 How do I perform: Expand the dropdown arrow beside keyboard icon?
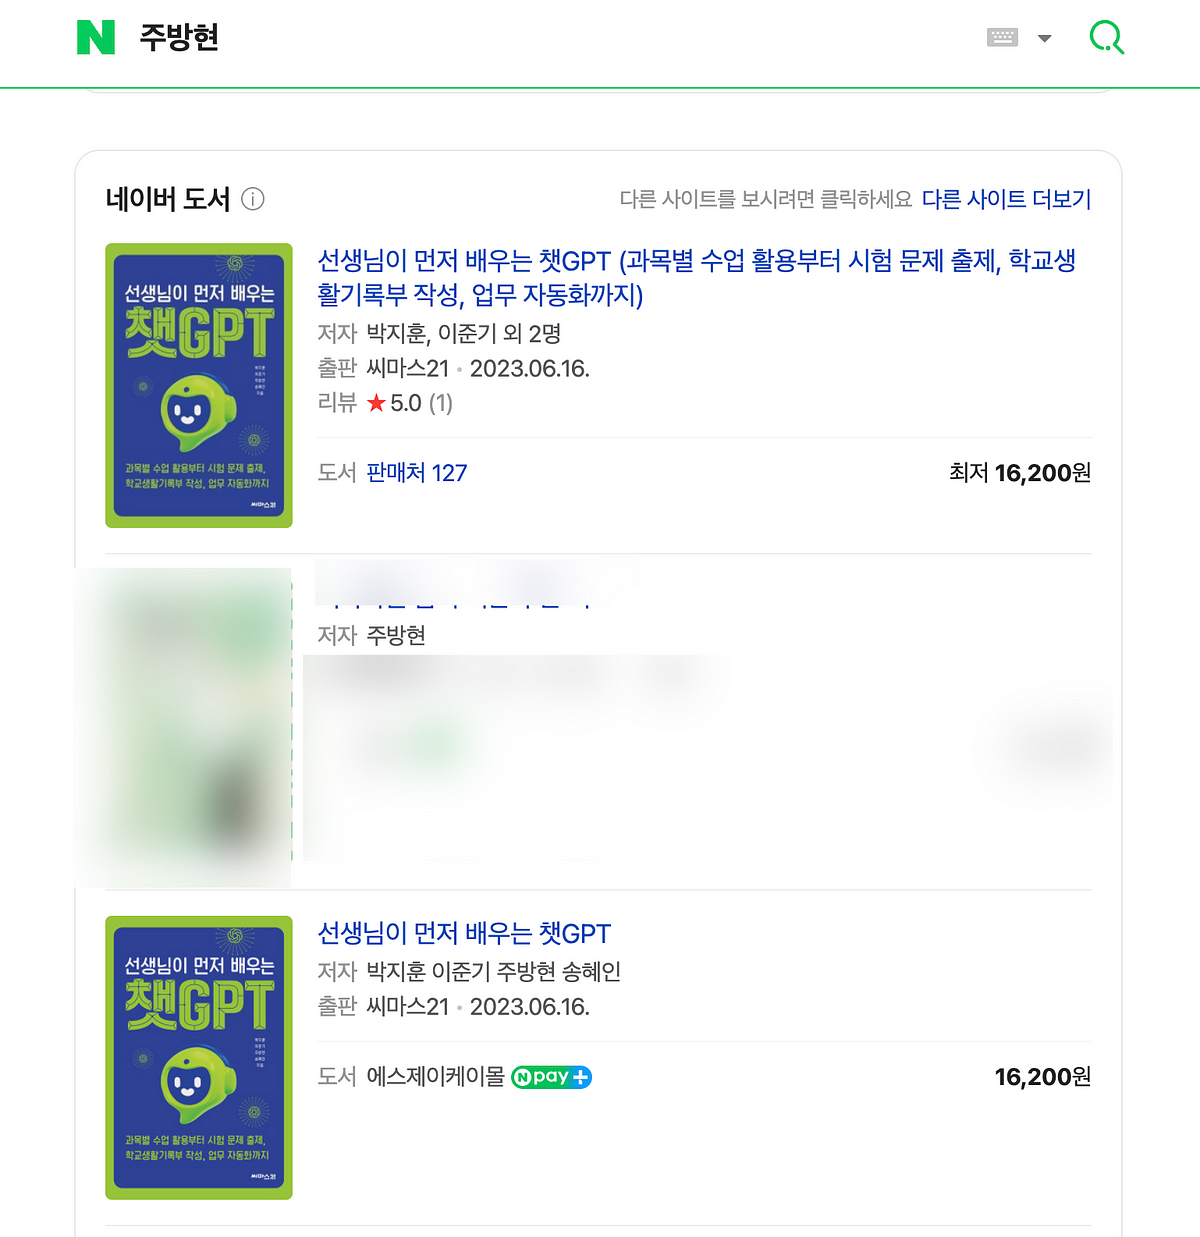tap(1045, 38)
